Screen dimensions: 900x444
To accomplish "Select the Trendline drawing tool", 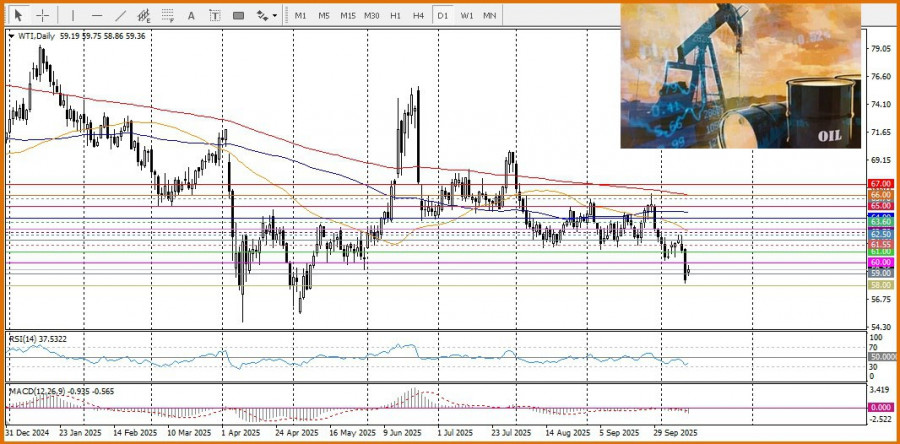I will [120, 15].
